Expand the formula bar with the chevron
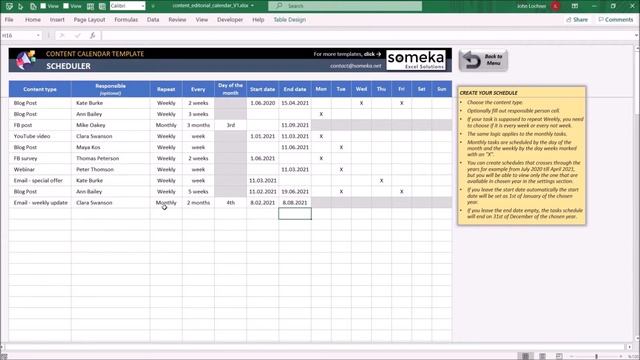Image resolution: width=640 pixels, height=360 pixels. point(636,36)
